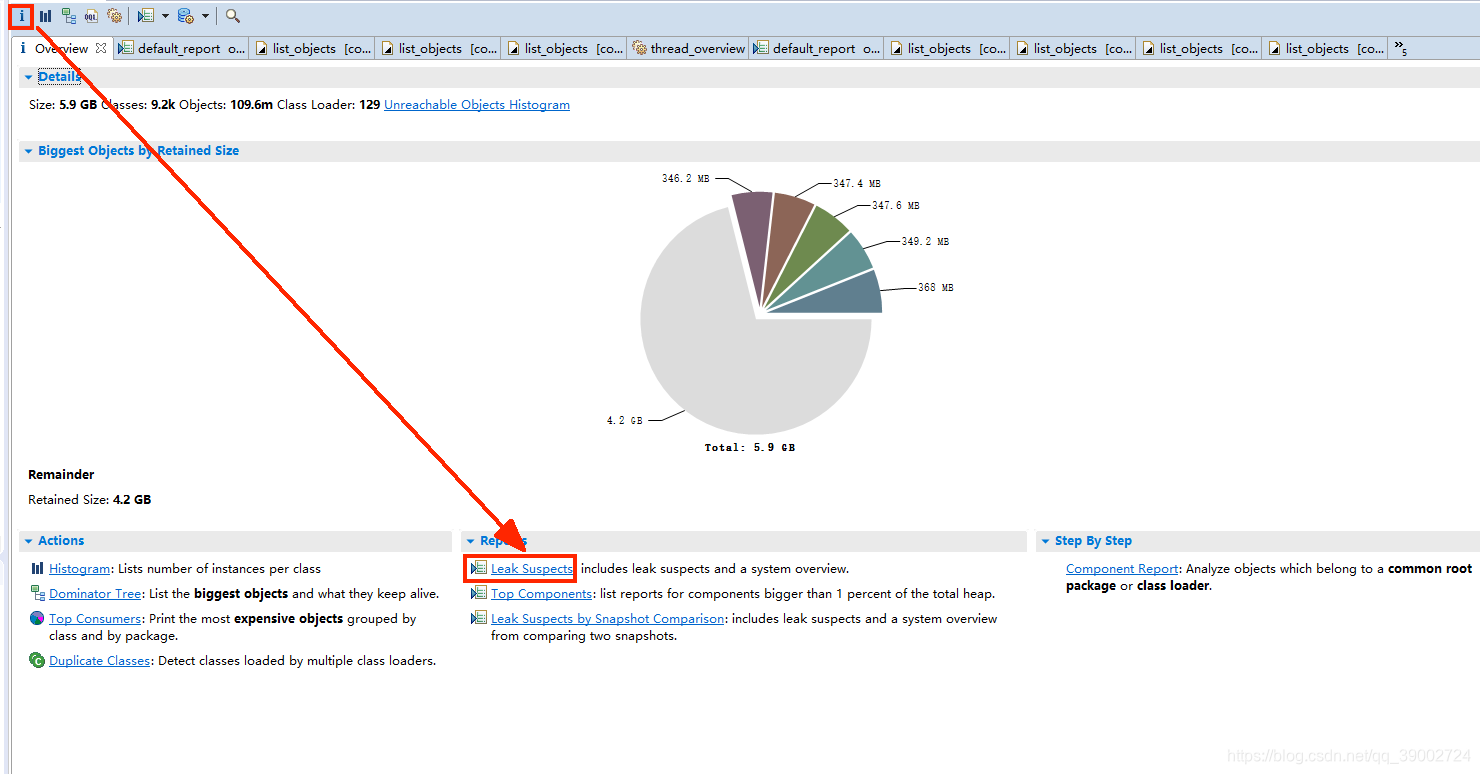Viewport: 1480px width, 774px height.
Task: Click the 'Total: 5.9 GB' caption
Action: (x=750, y=448)
